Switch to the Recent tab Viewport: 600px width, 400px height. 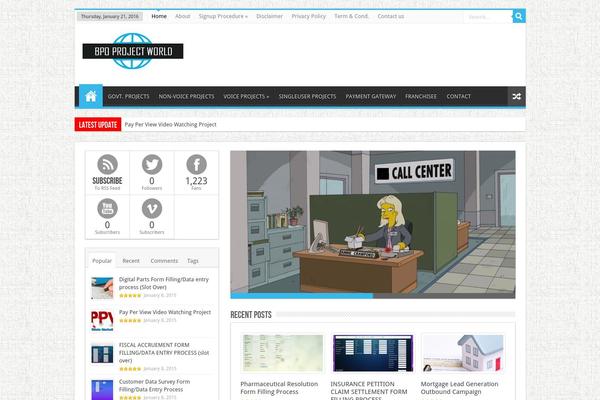[131, 261]
